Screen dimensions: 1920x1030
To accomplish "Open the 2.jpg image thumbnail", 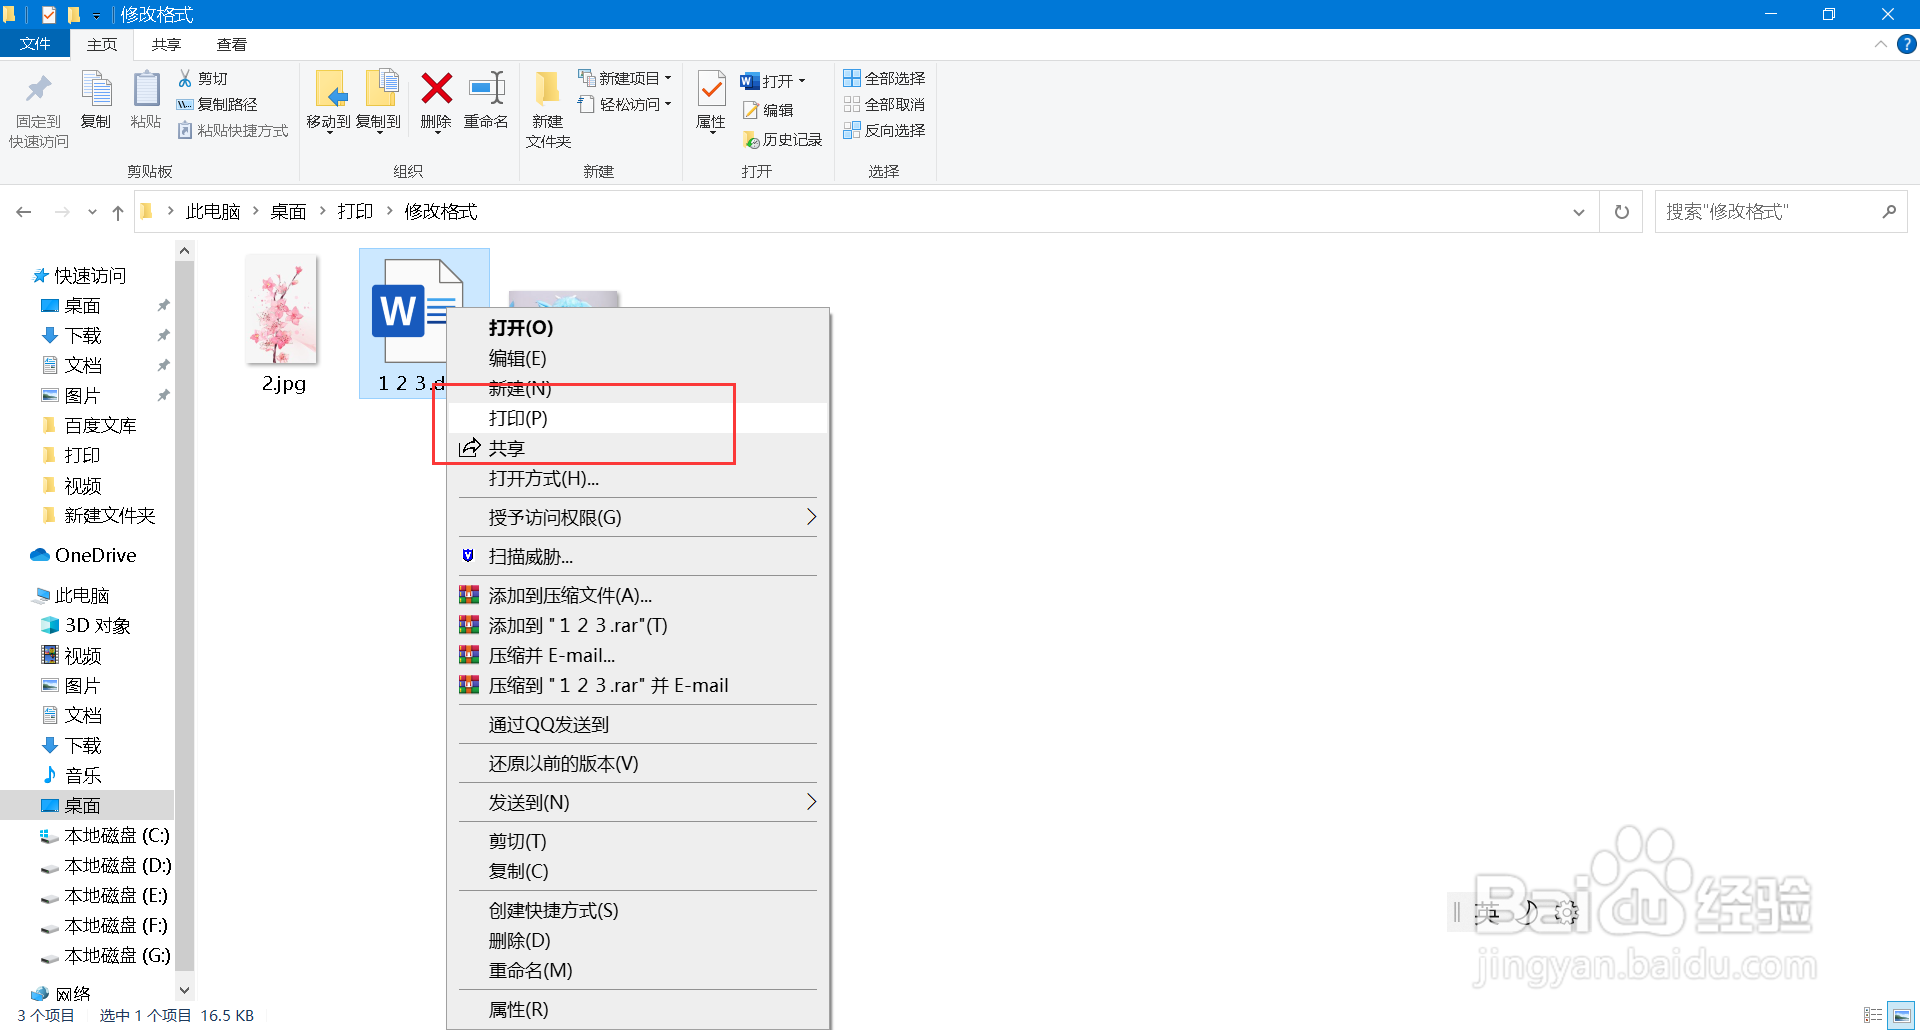I will 281,310.
